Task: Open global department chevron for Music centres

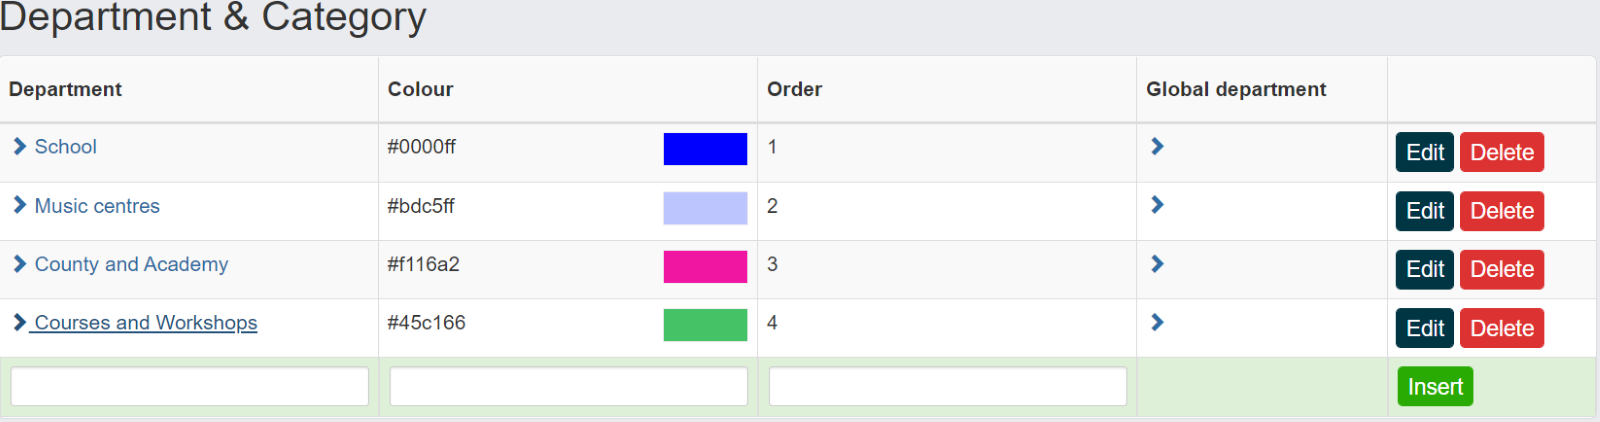Action: click(x=1157, y=205)
